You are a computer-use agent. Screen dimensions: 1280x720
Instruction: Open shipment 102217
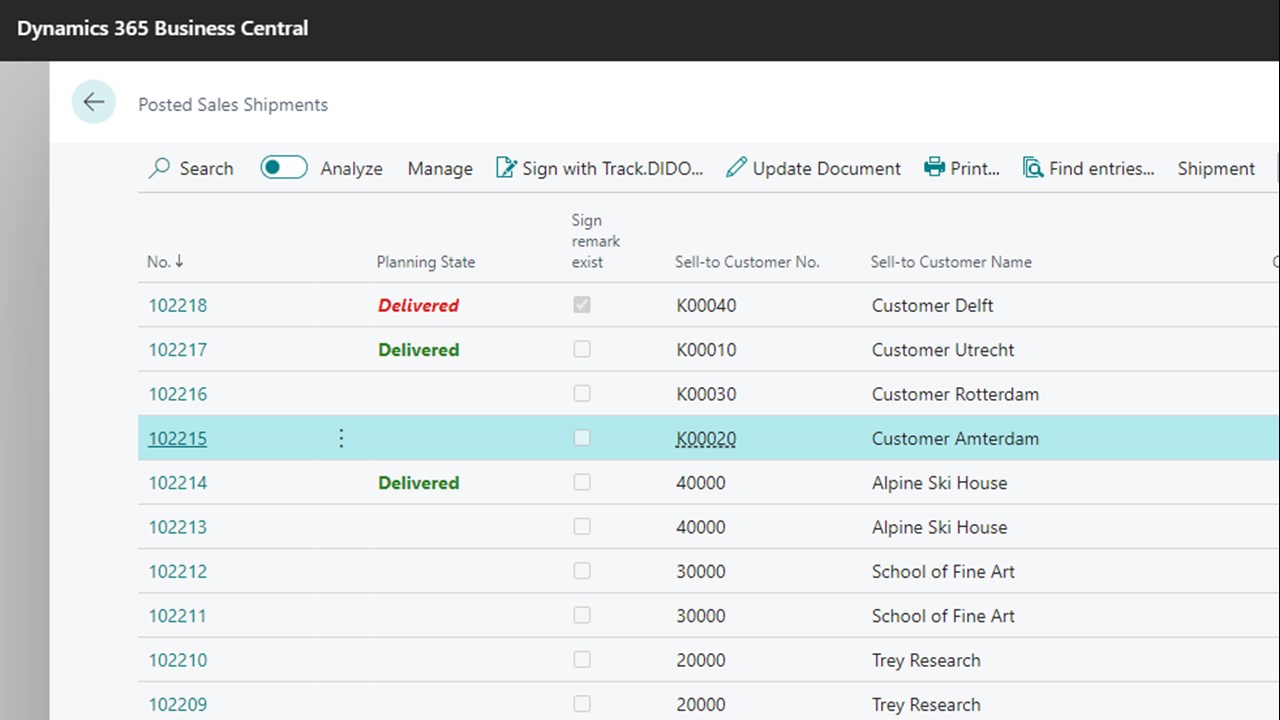pos(178,349)
